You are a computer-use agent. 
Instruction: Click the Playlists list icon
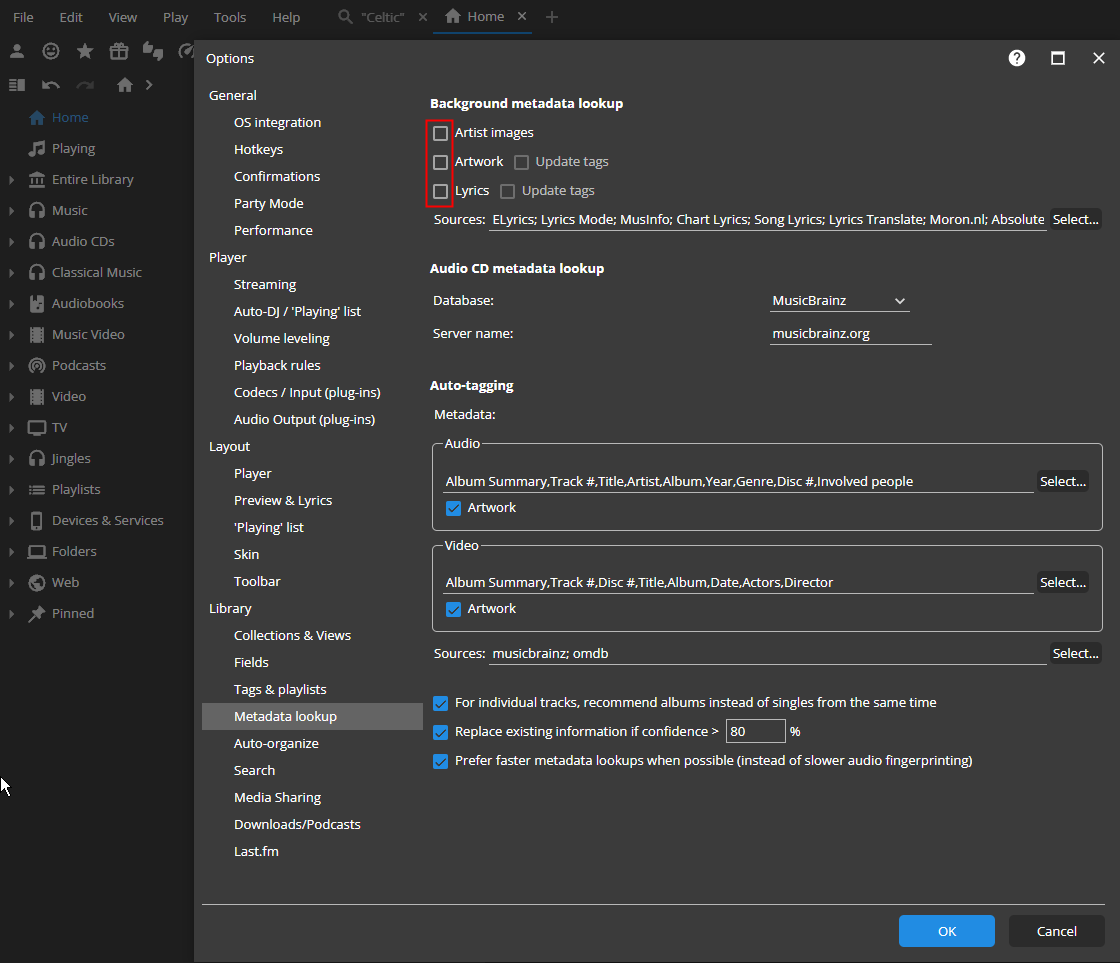37,489
